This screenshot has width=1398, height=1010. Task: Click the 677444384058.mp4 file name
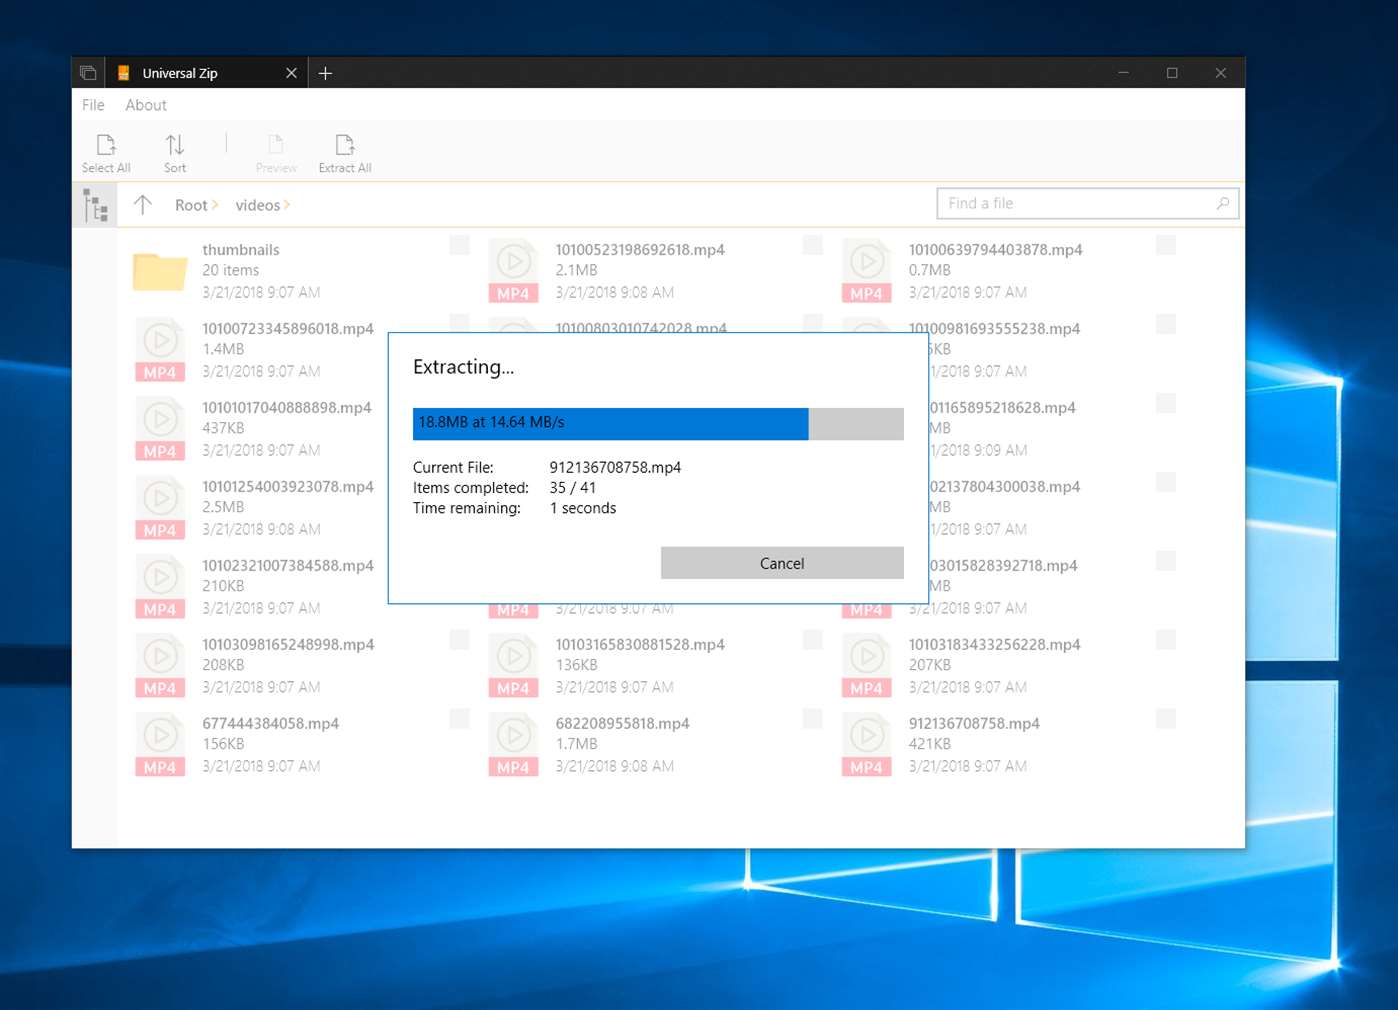pyautogui.click(x=271, y=724)
